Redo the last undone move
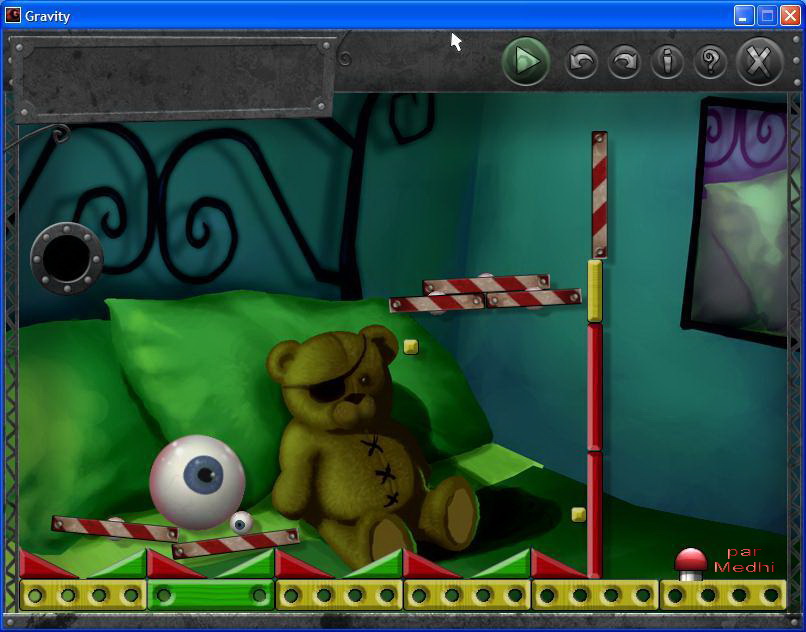The height and width of the screenshot is (632, 806). click(624, 62)
